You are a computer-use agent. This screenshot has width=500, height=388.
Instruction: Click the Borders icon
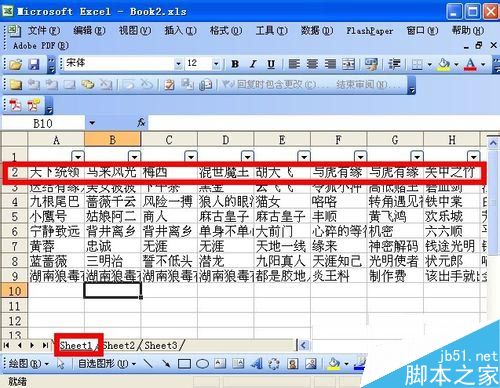418,64
